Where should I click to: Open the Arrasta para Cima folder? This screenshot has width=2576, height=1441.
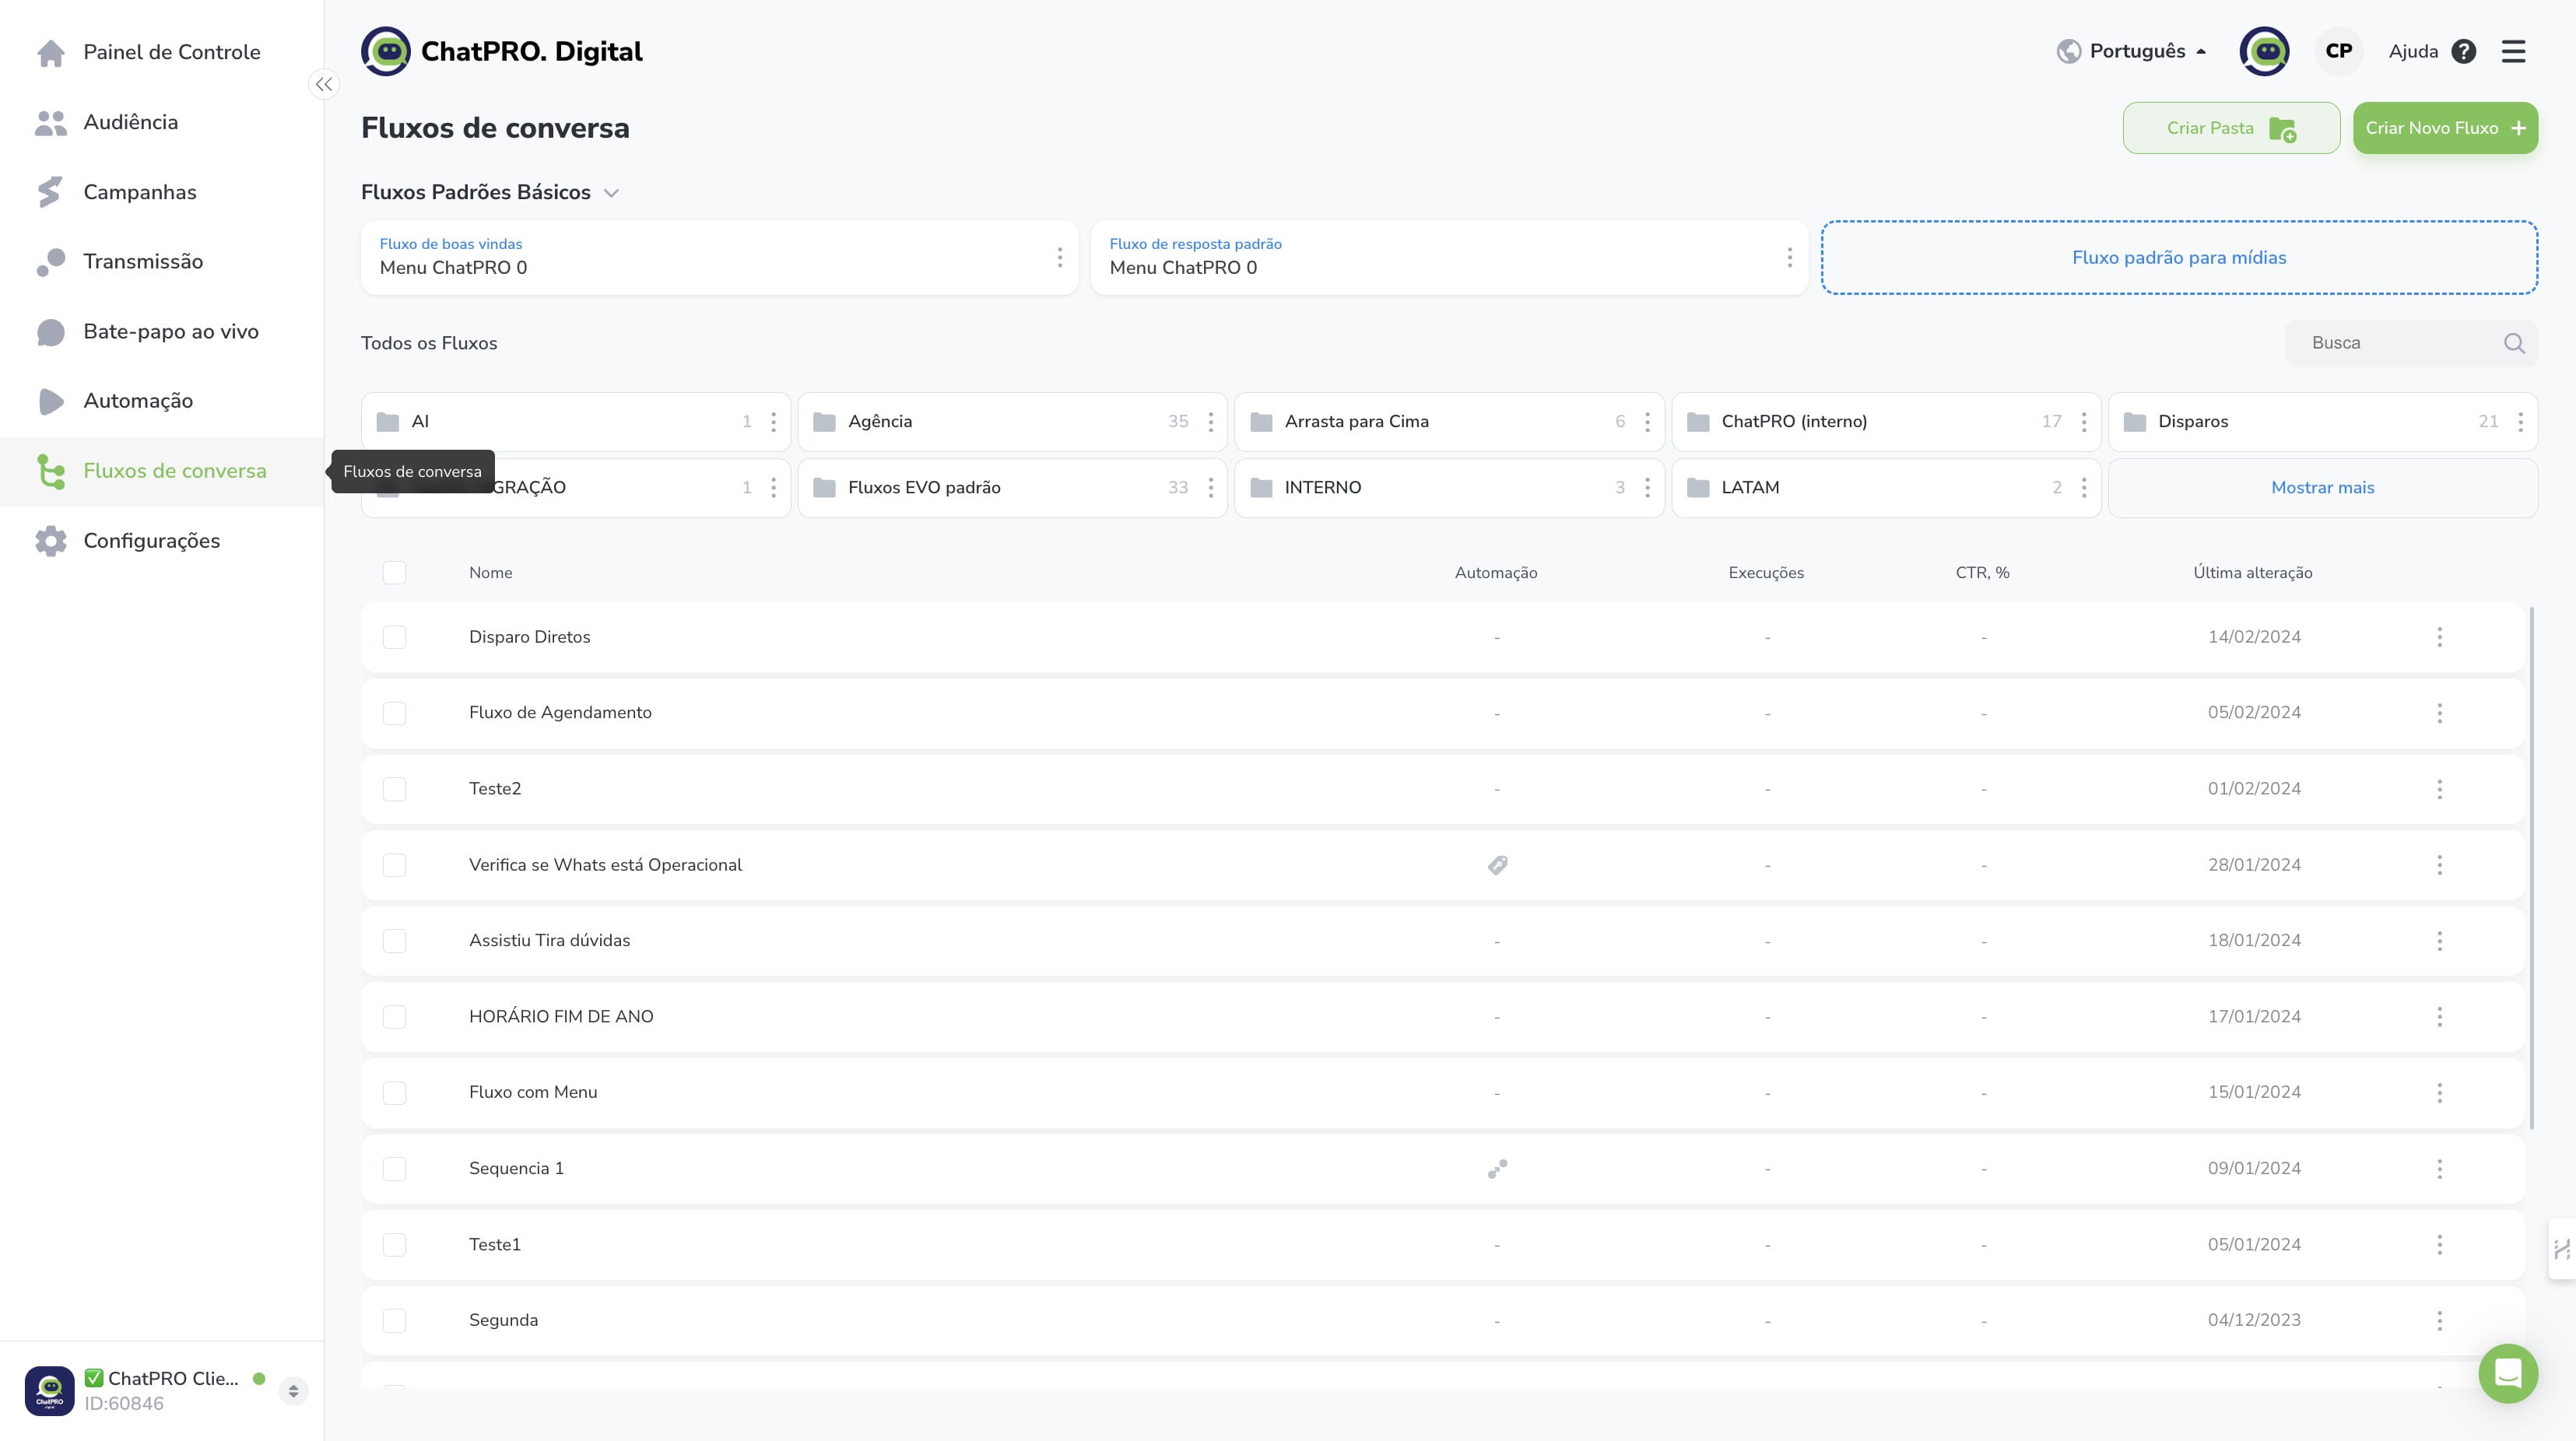(x=1449, y=422)
